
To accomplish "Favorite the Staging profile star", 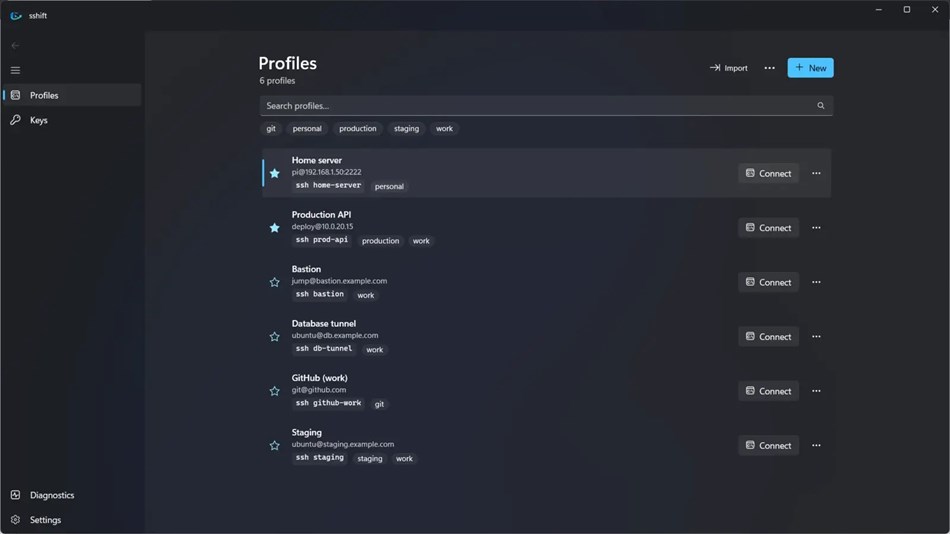I will tap(274, 446).
